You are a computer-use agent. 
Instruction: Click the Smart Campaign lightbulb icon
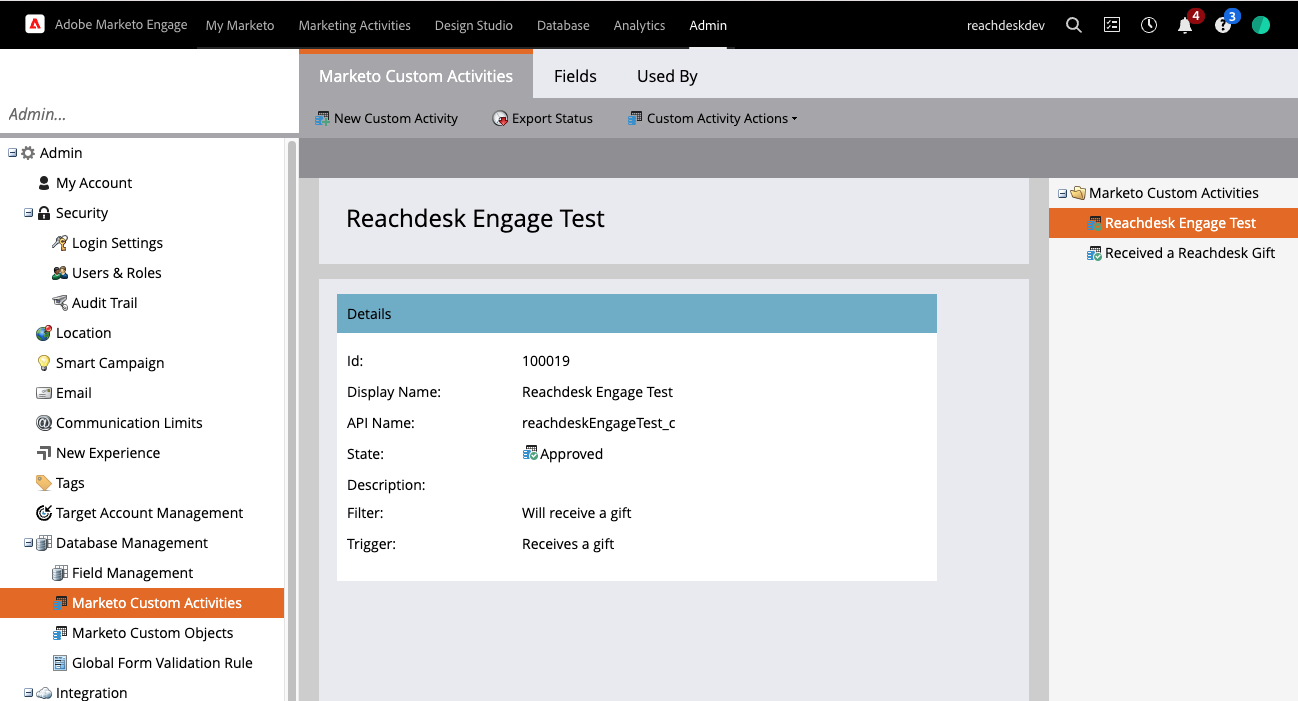[44, 363]
